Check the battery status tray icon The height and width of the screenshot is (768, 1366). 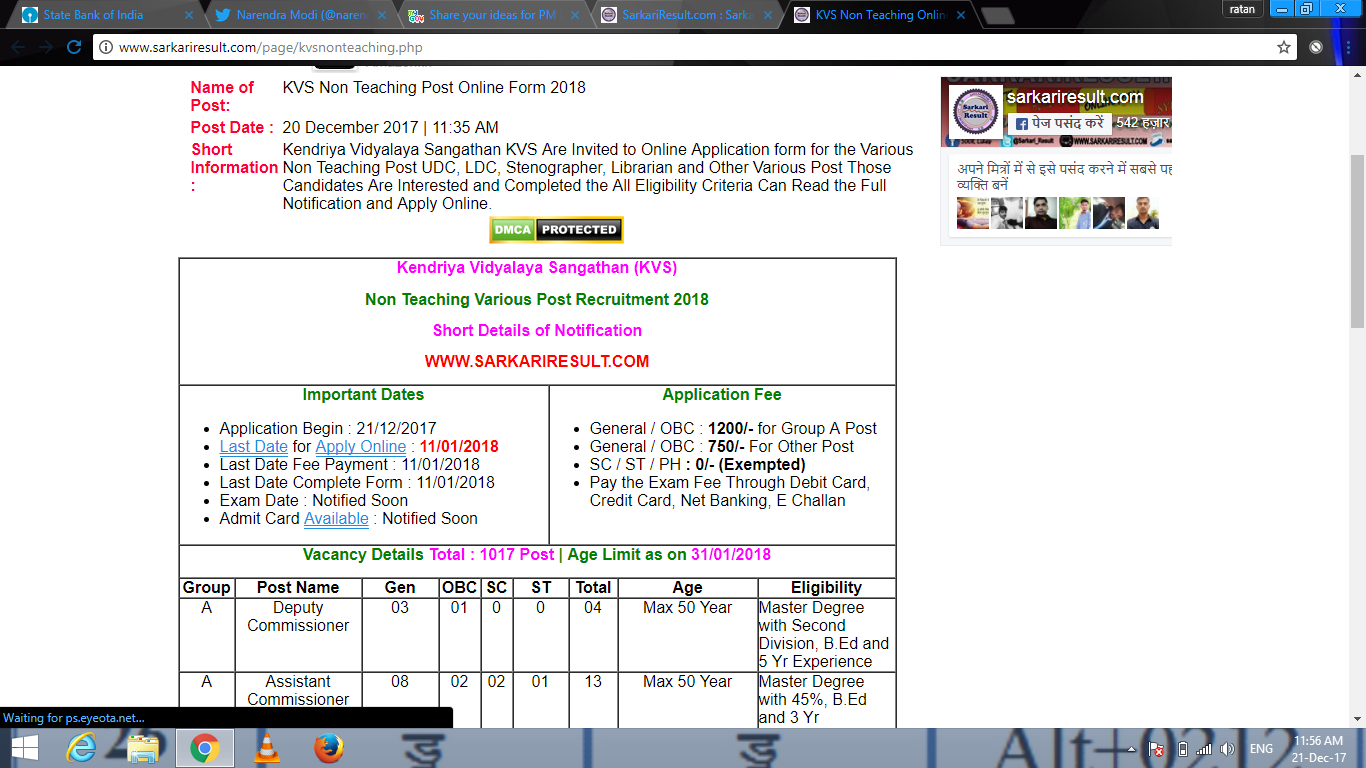1183,749
